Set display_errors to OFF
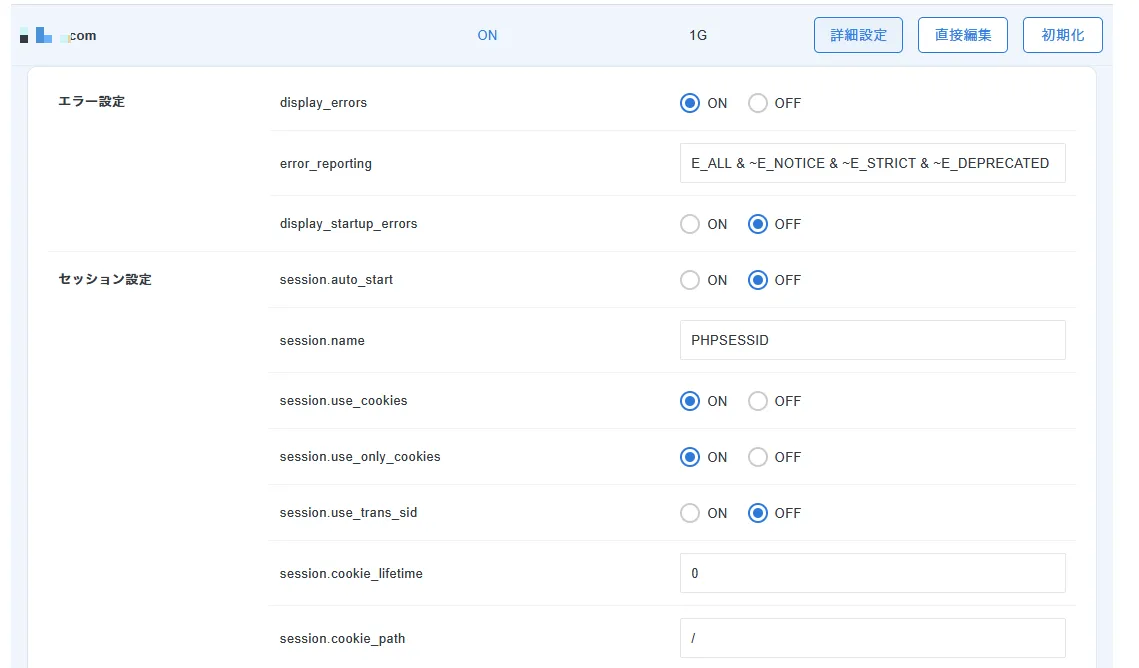The height and width of the screenshot is (668, 1139). 758,103
